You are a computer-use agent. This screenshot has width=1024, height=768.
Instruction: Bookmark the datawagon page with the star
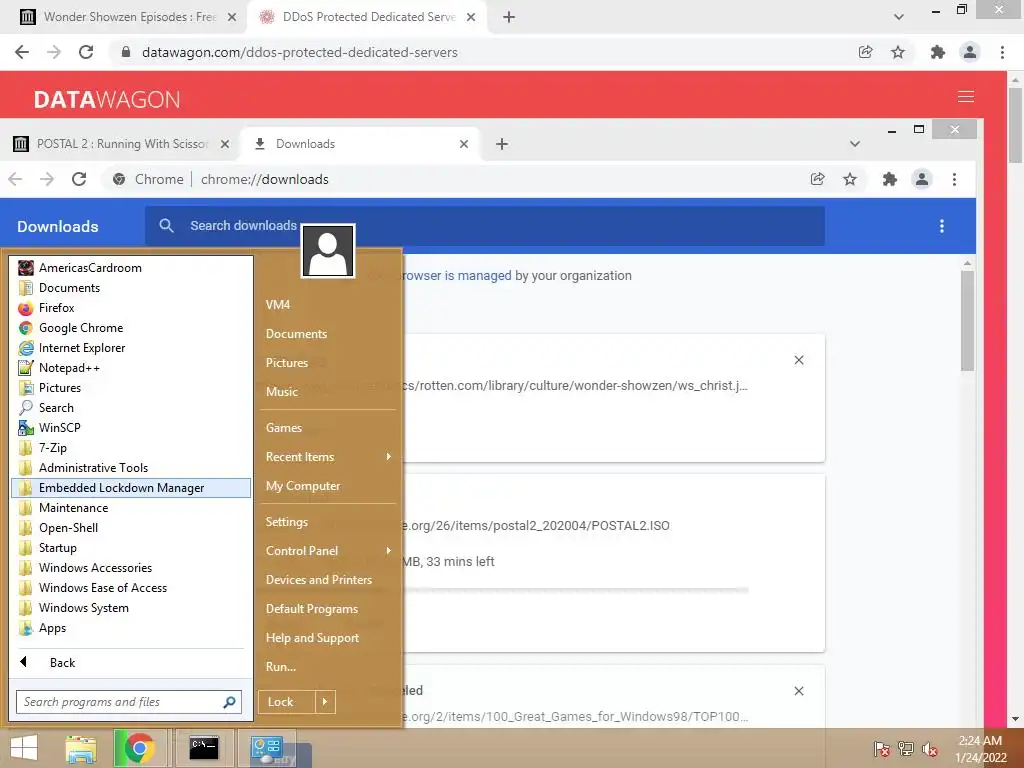[898, 52]
